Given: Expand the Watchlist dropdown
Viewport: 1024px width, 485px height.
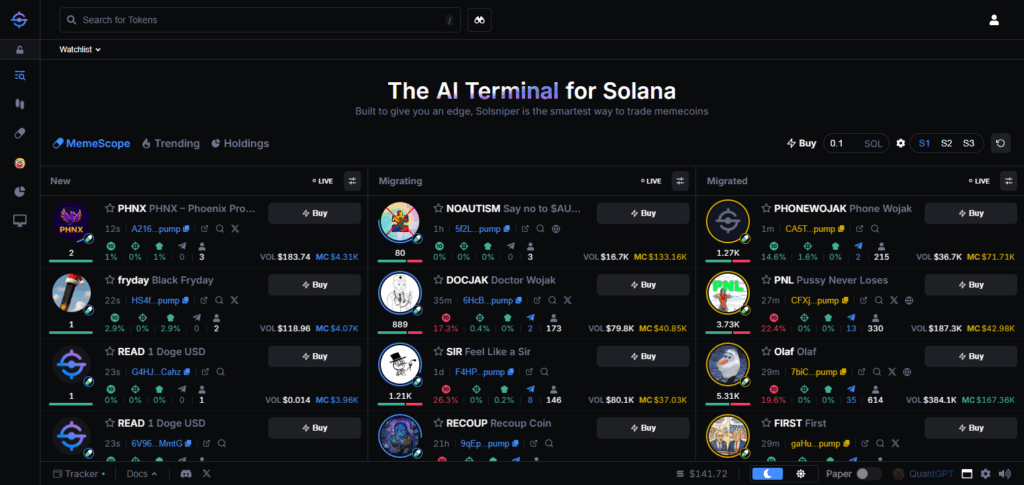Looking at the screenshot, I should 80,49.
